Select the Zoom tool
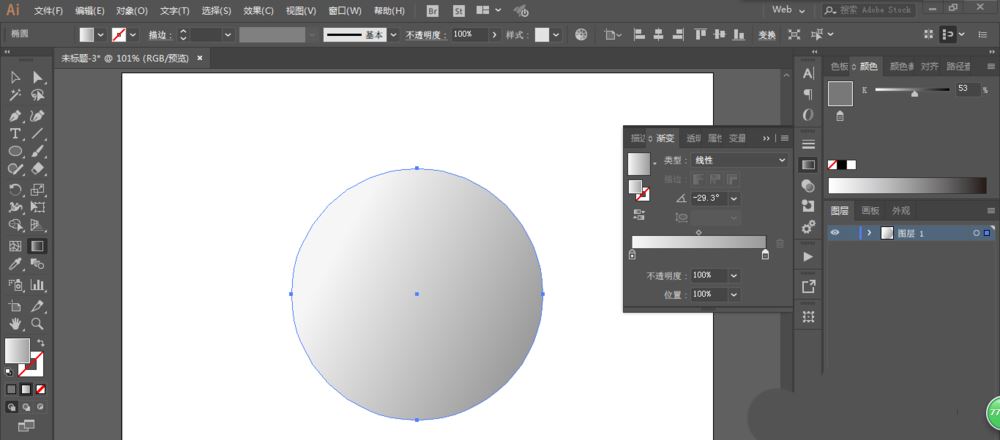Image resolution: width=1000 pixels, height=440 pixels. (38, 323)
